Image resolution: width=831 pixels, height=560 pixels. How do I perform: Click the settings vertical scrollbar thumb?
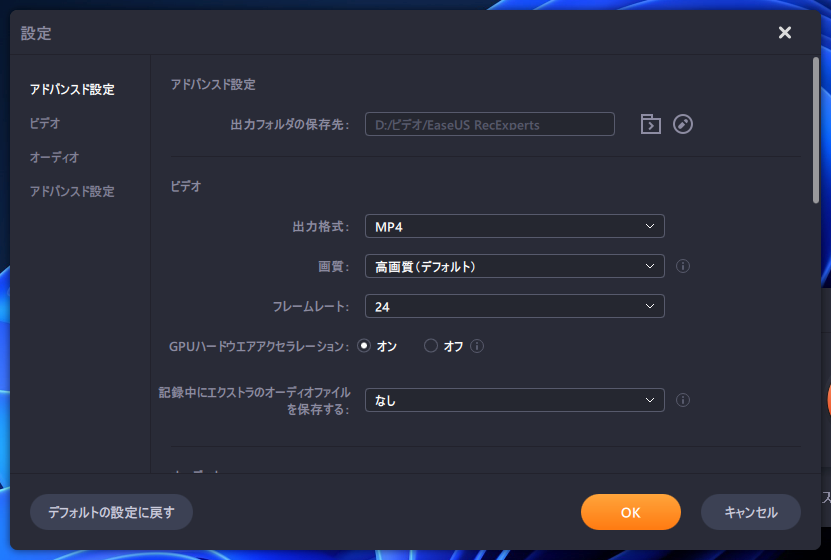816,130
